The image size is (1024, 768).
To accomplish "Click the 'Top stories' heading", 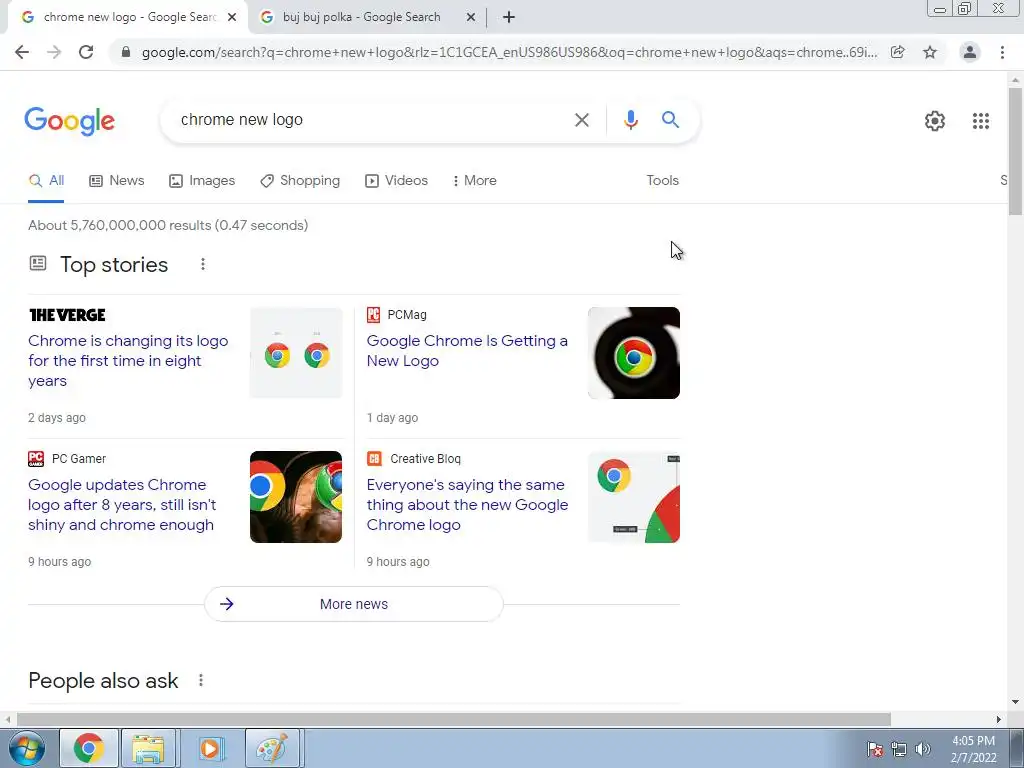I will (x=114, y=264).
